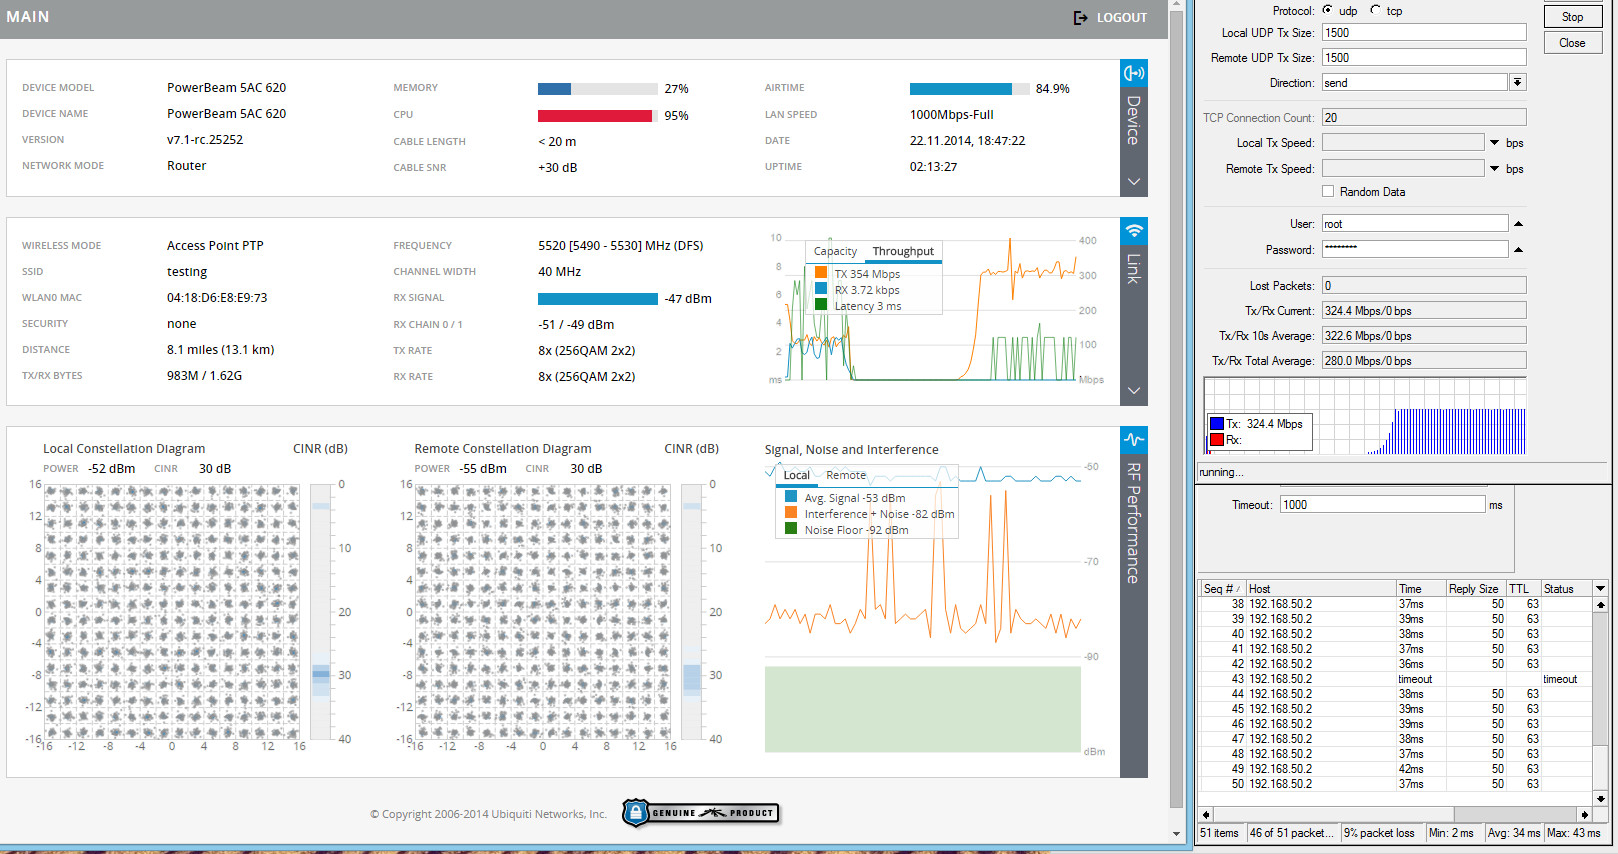Screen dimensions: 1618x854
Task: Click the blue Tx legend square
Action: pyautogui.click(x=1217, y=424)
